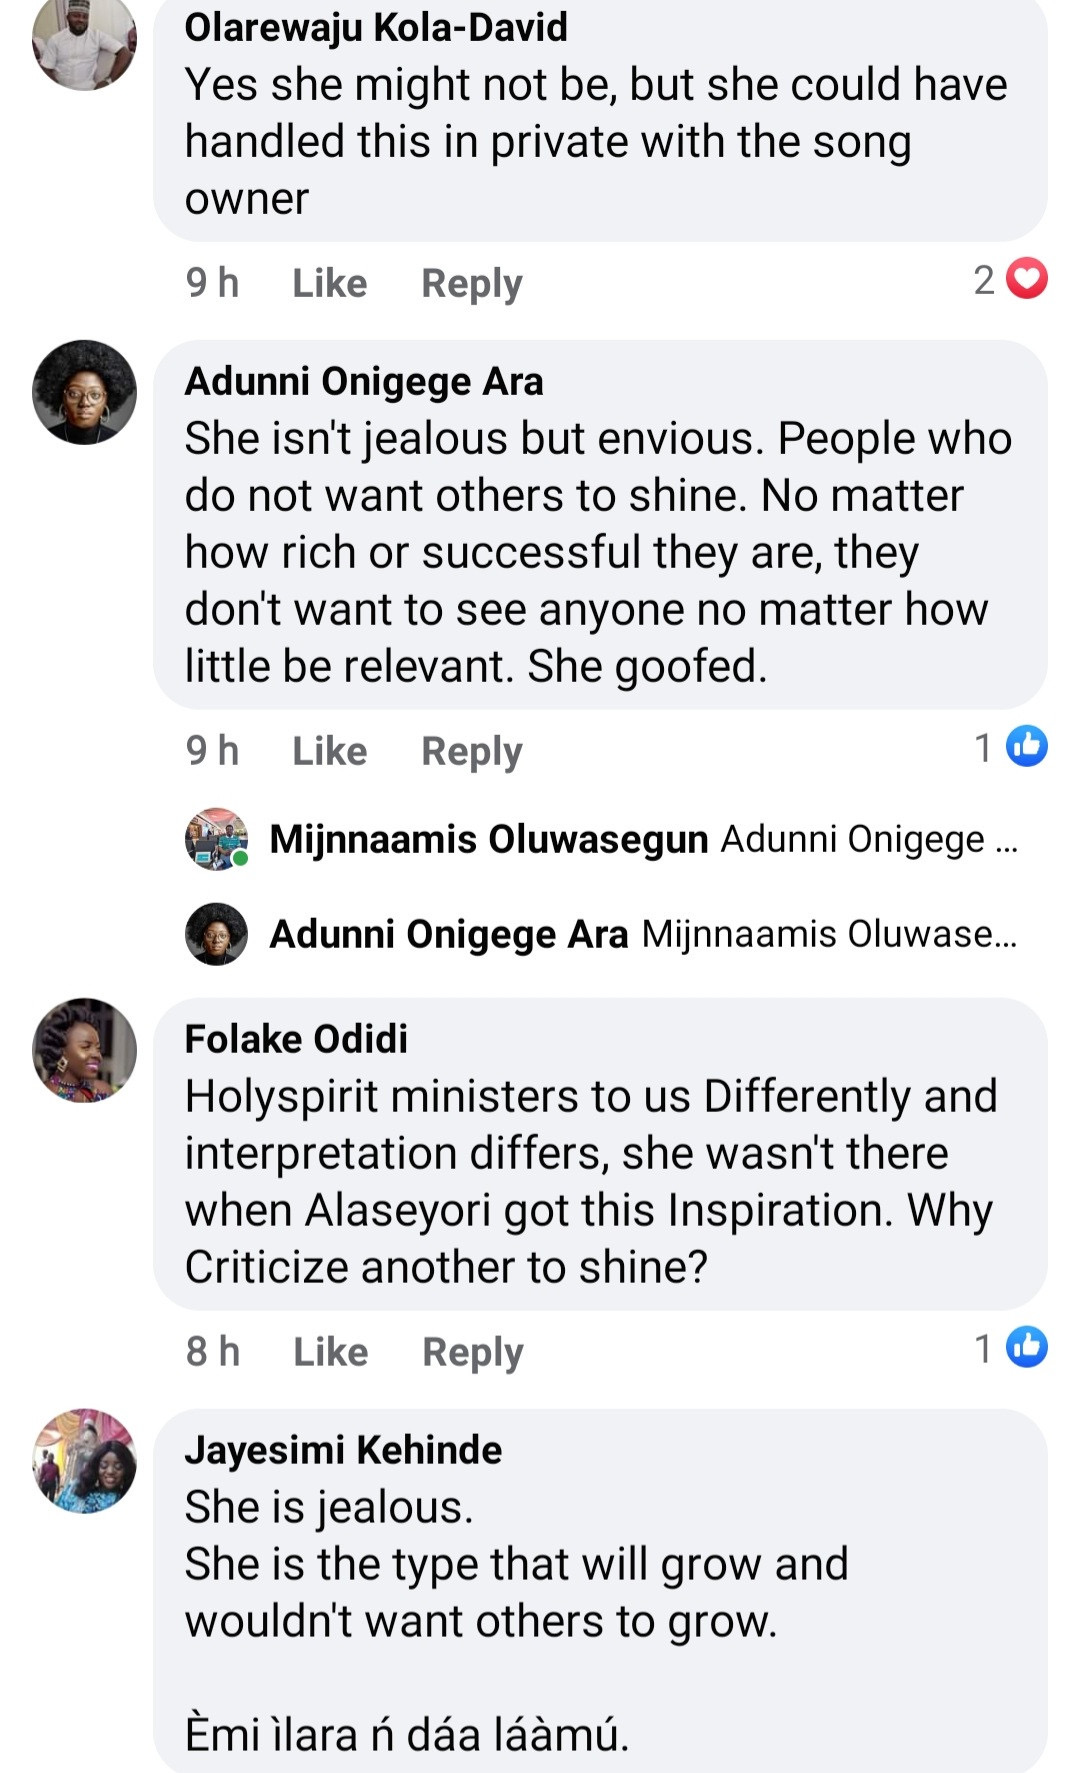Reply to Folake Odidi's comment

472,1352
